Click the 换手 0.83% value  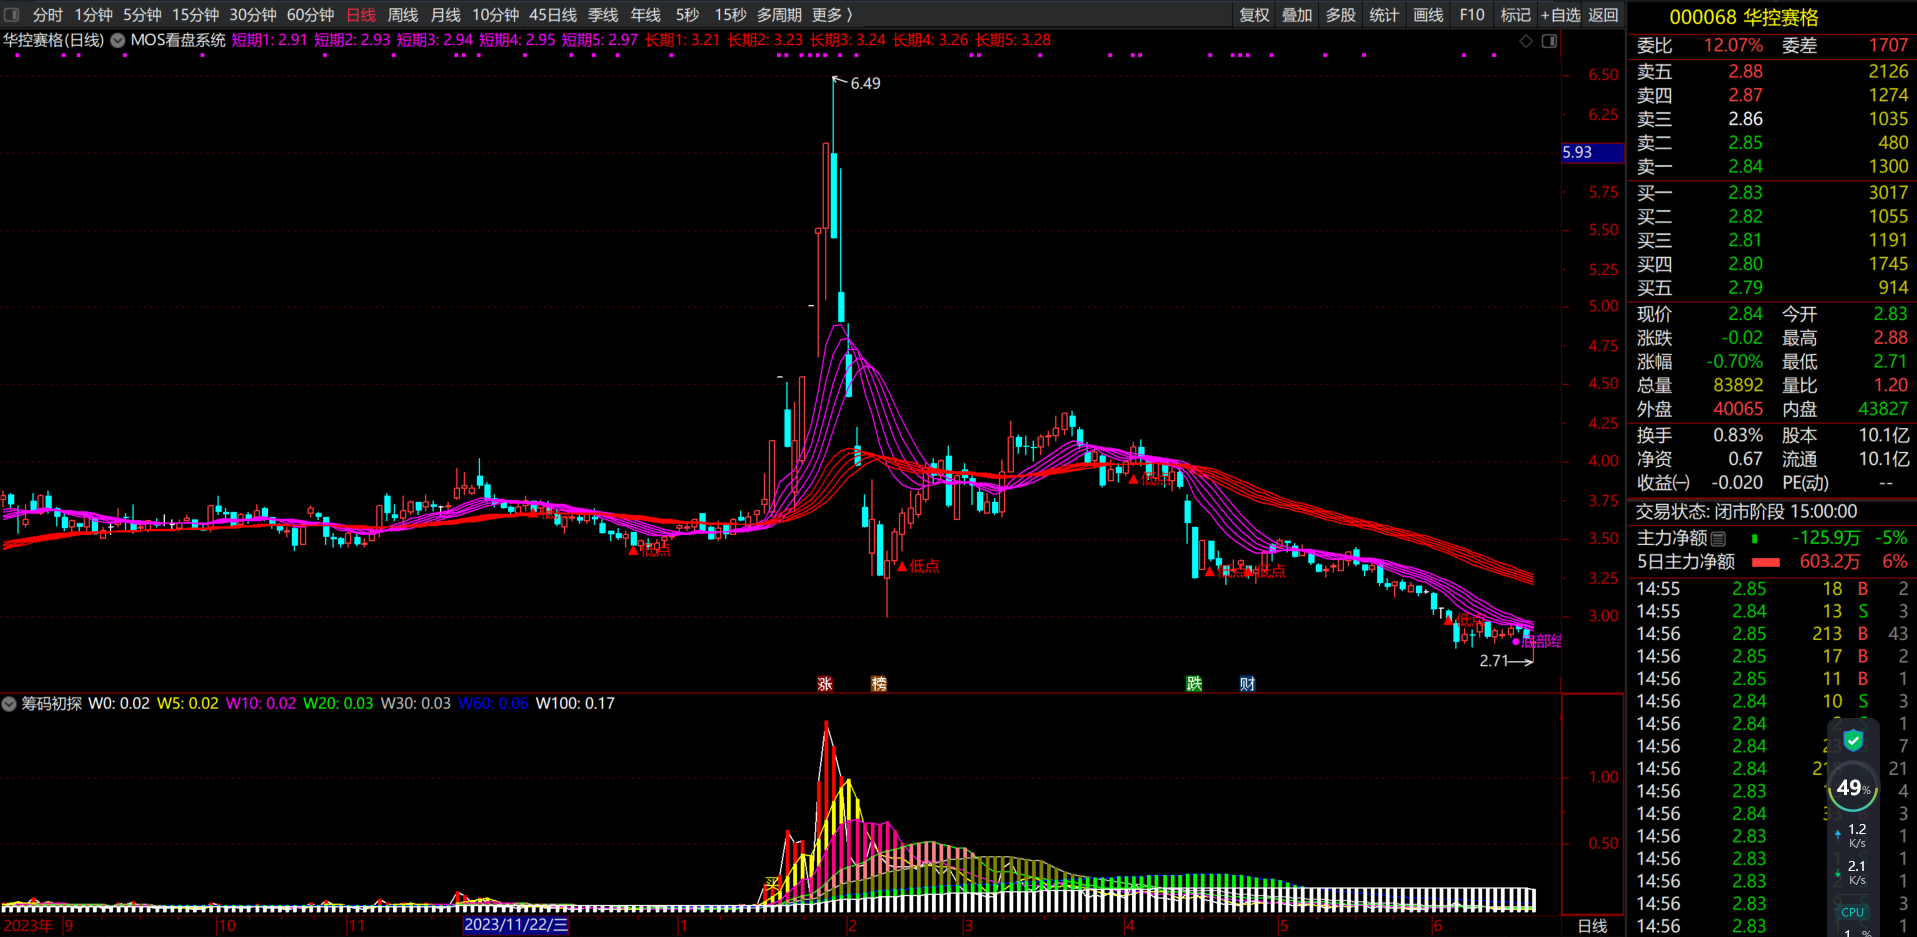[x=1738, y=436]
